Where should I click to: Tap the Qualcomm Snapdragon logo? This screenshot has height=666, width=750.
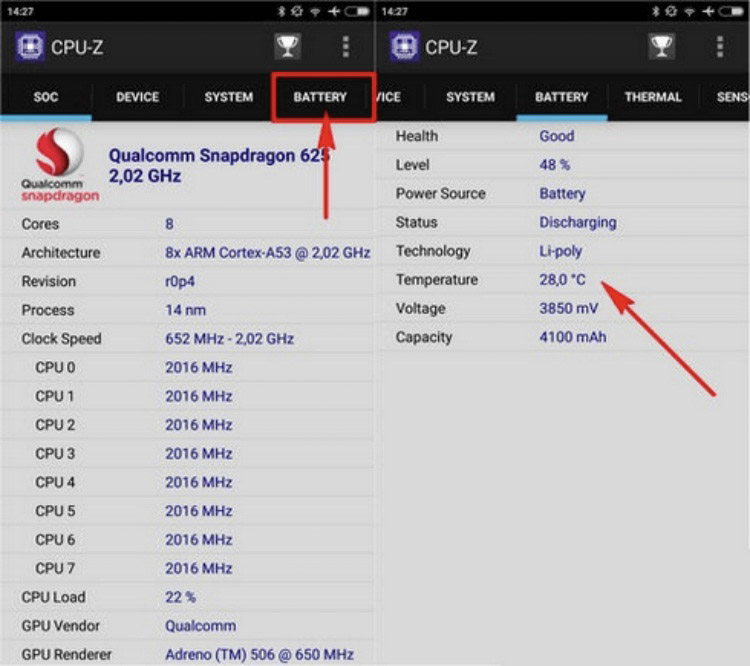point(60,165)
